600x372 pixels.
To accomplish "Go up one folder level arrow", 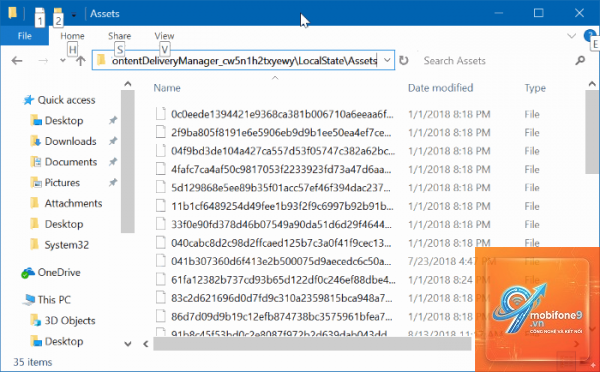I will (80, 60).
